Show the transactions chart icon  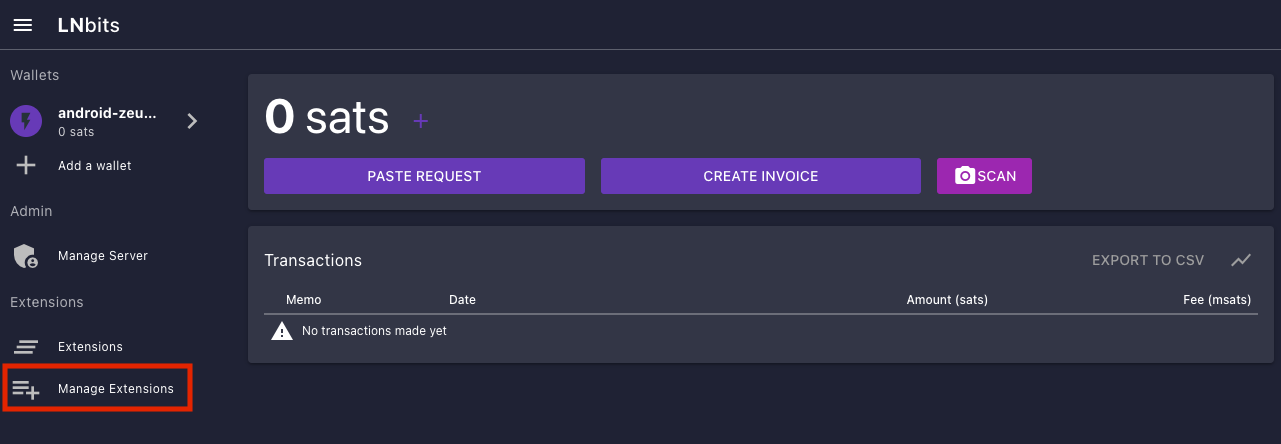coord(1241,260)
